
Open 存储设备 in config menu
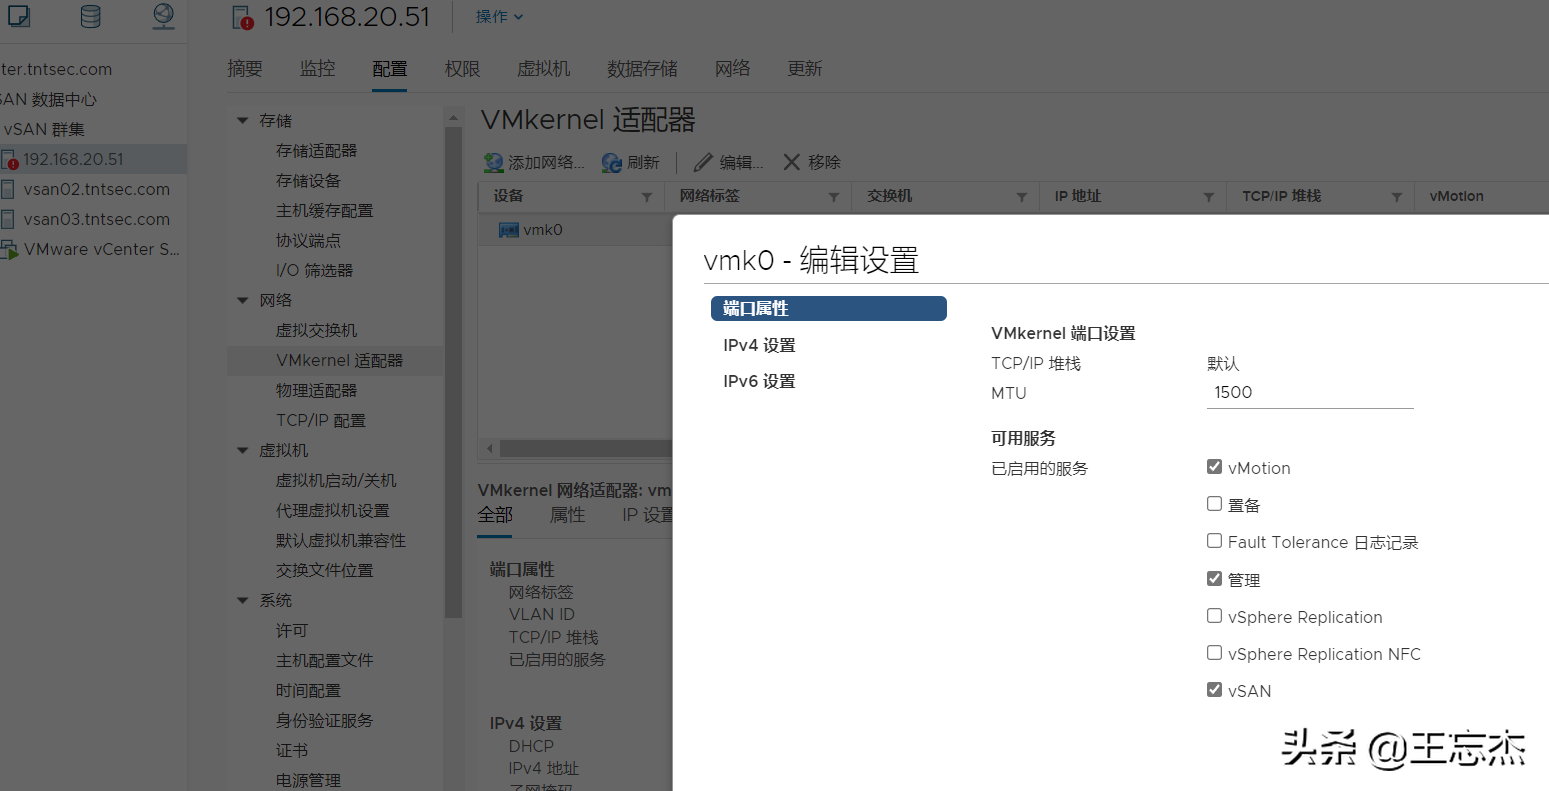(x=308, y=180)
